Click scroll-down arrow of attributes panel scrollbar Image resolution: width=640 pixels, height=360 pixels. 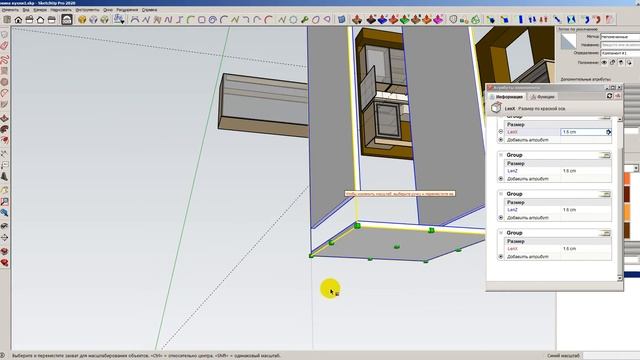620,278
